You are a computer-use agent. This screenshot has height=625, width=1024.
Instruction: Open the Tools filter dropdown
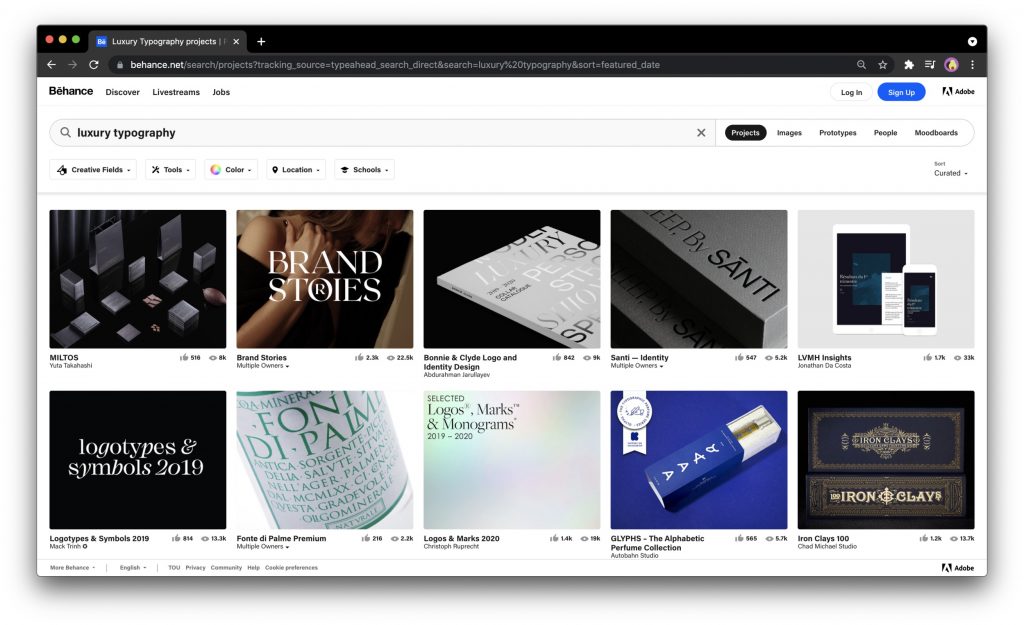tap(170, 170)
